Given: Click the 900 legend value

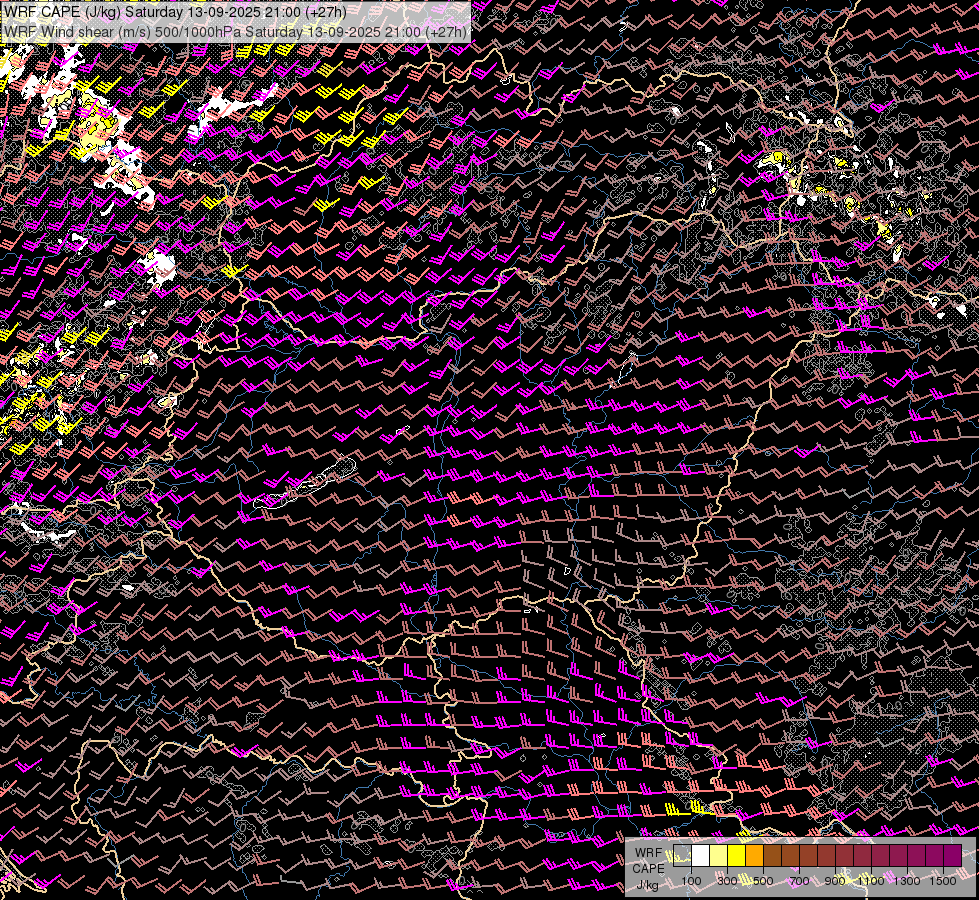Looking at the screenshot, I should coord(835,881).
